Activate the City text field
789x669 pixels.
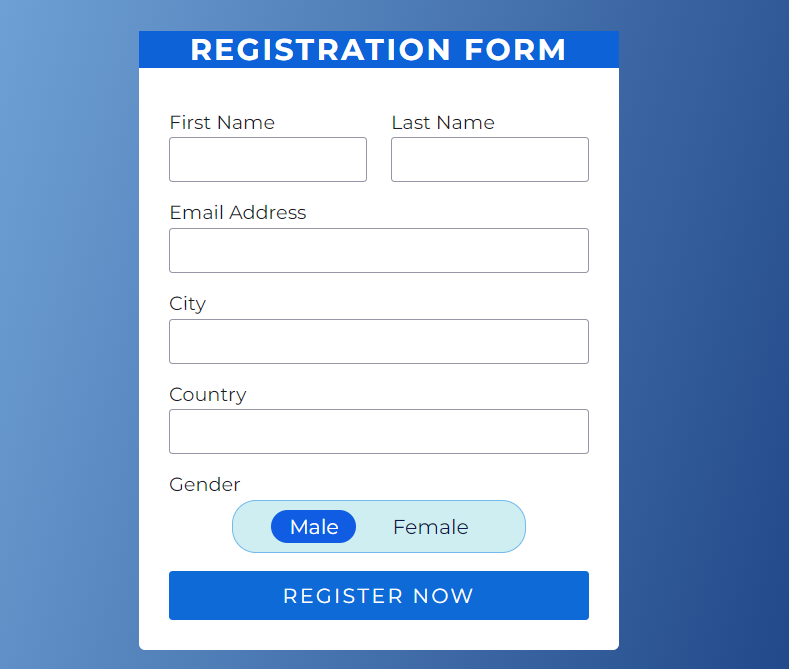click(379, 342)
